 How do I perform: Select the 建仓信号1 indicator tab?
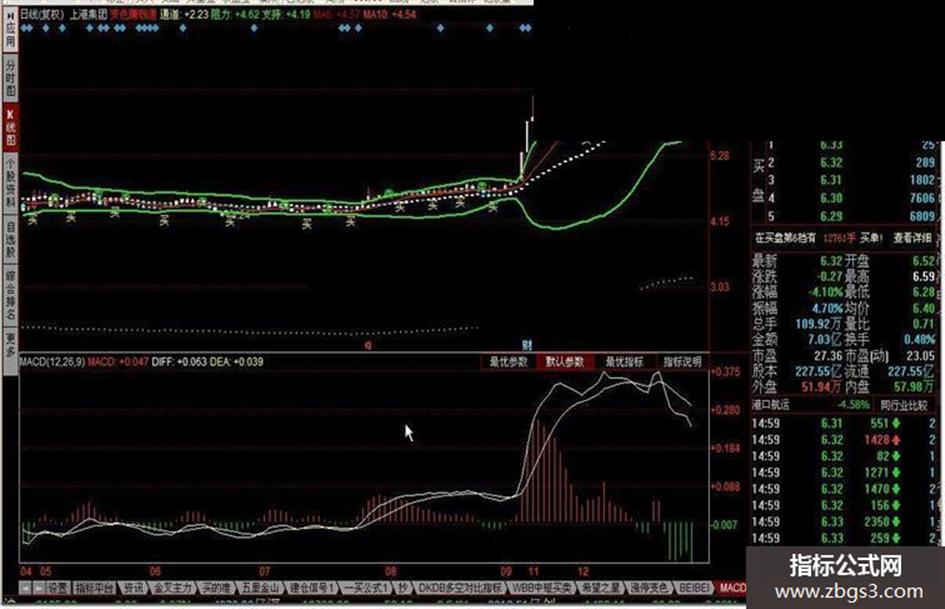(312, 587)
